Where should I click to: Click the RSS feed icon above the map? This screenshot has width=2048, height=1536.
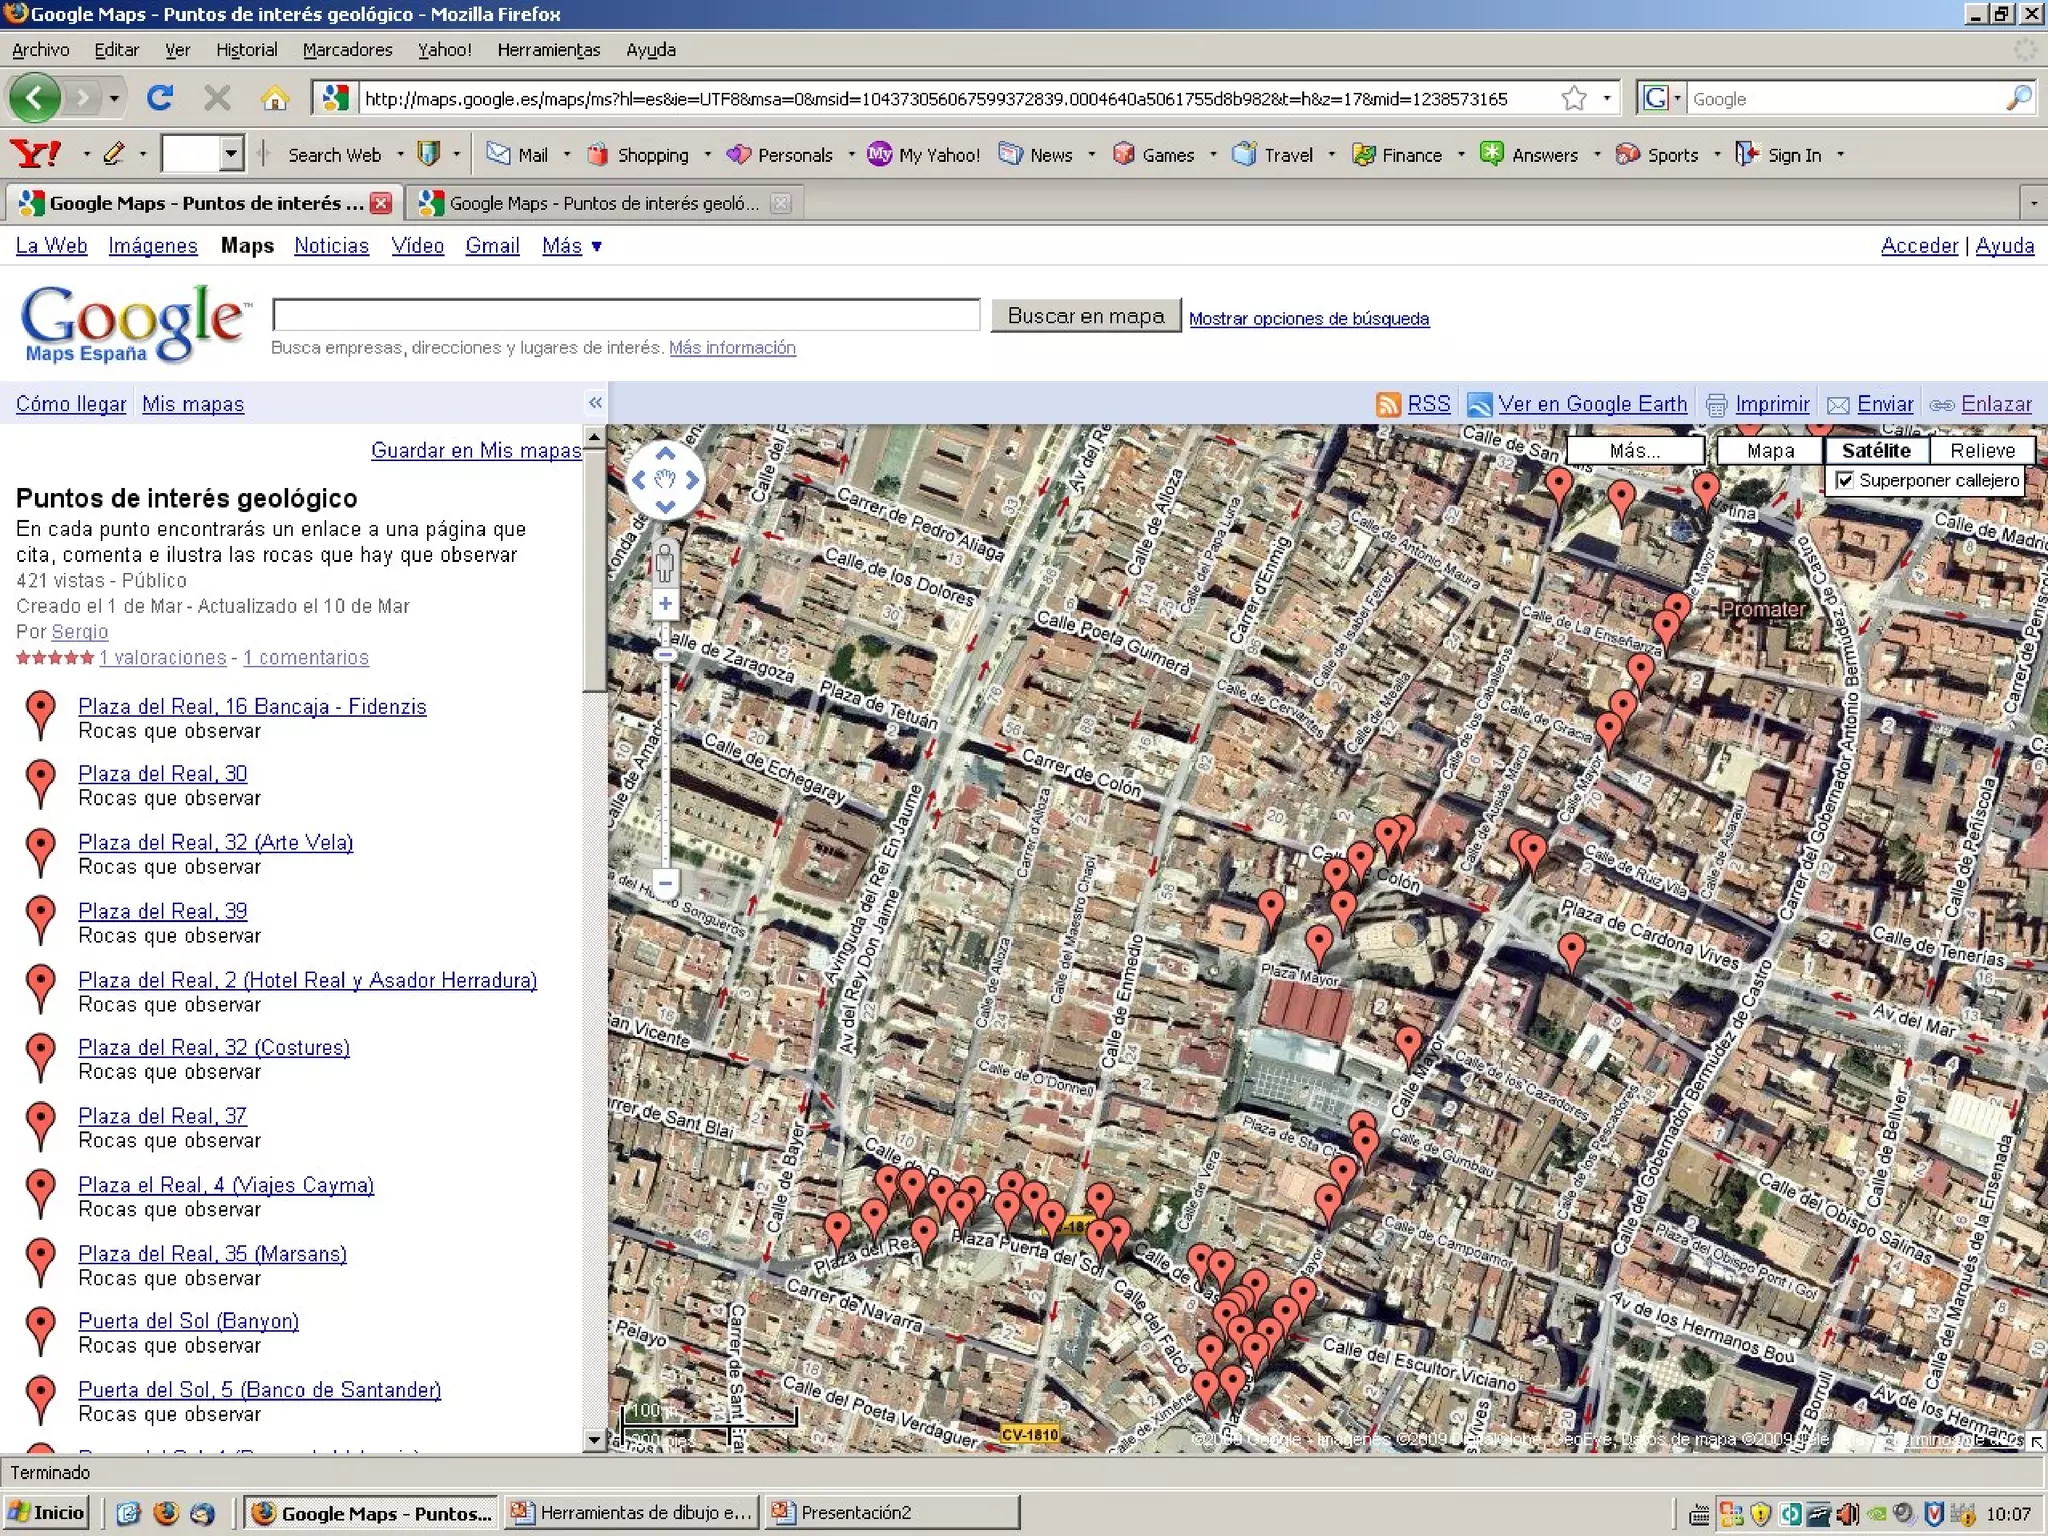[1388, 404]
